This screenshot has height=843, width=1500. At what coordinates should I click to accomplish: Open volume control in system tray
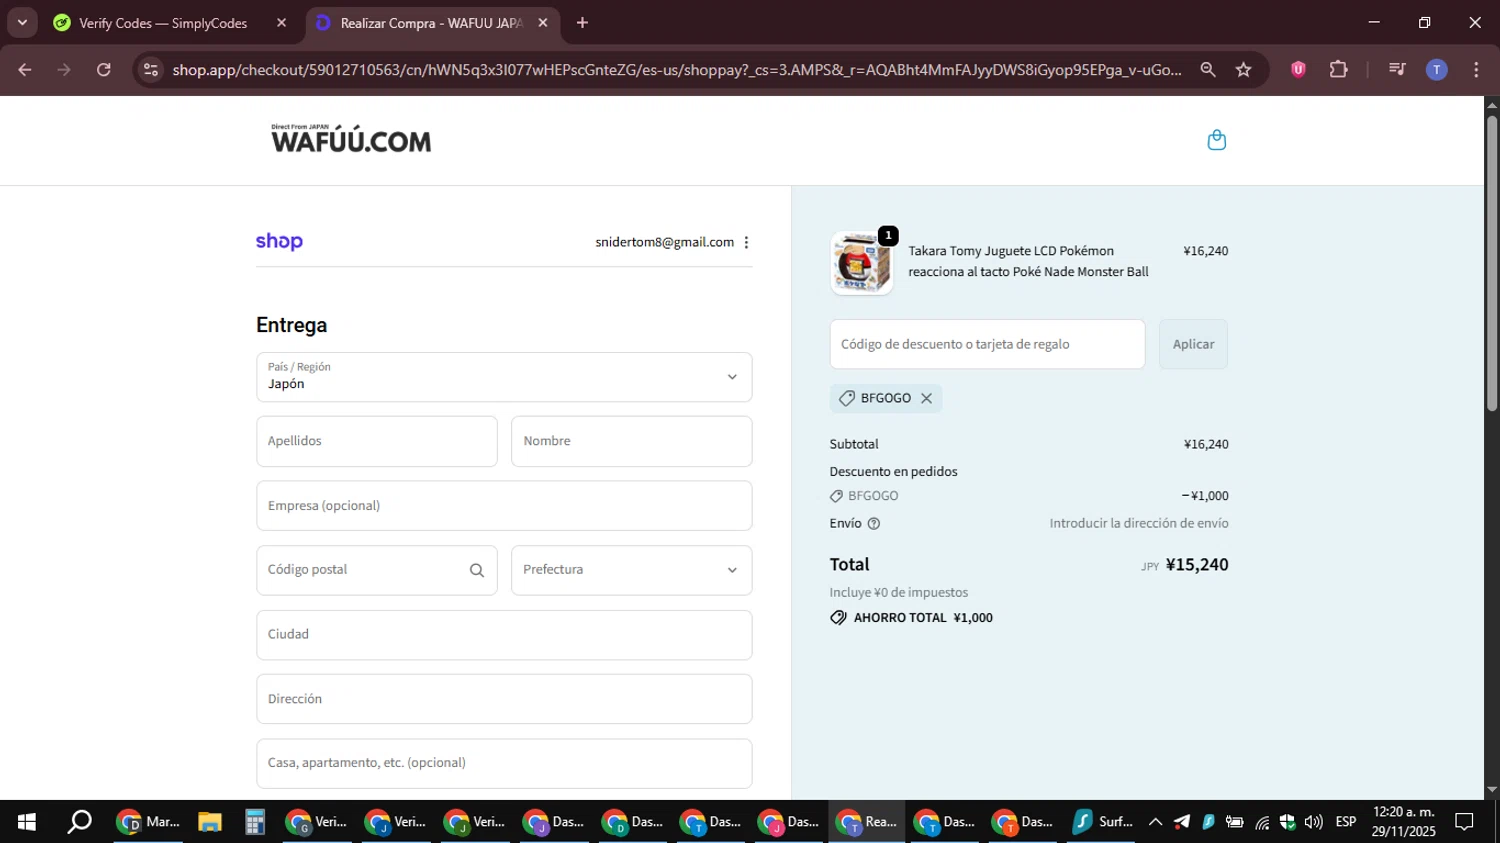click(x=1313, y=822)
